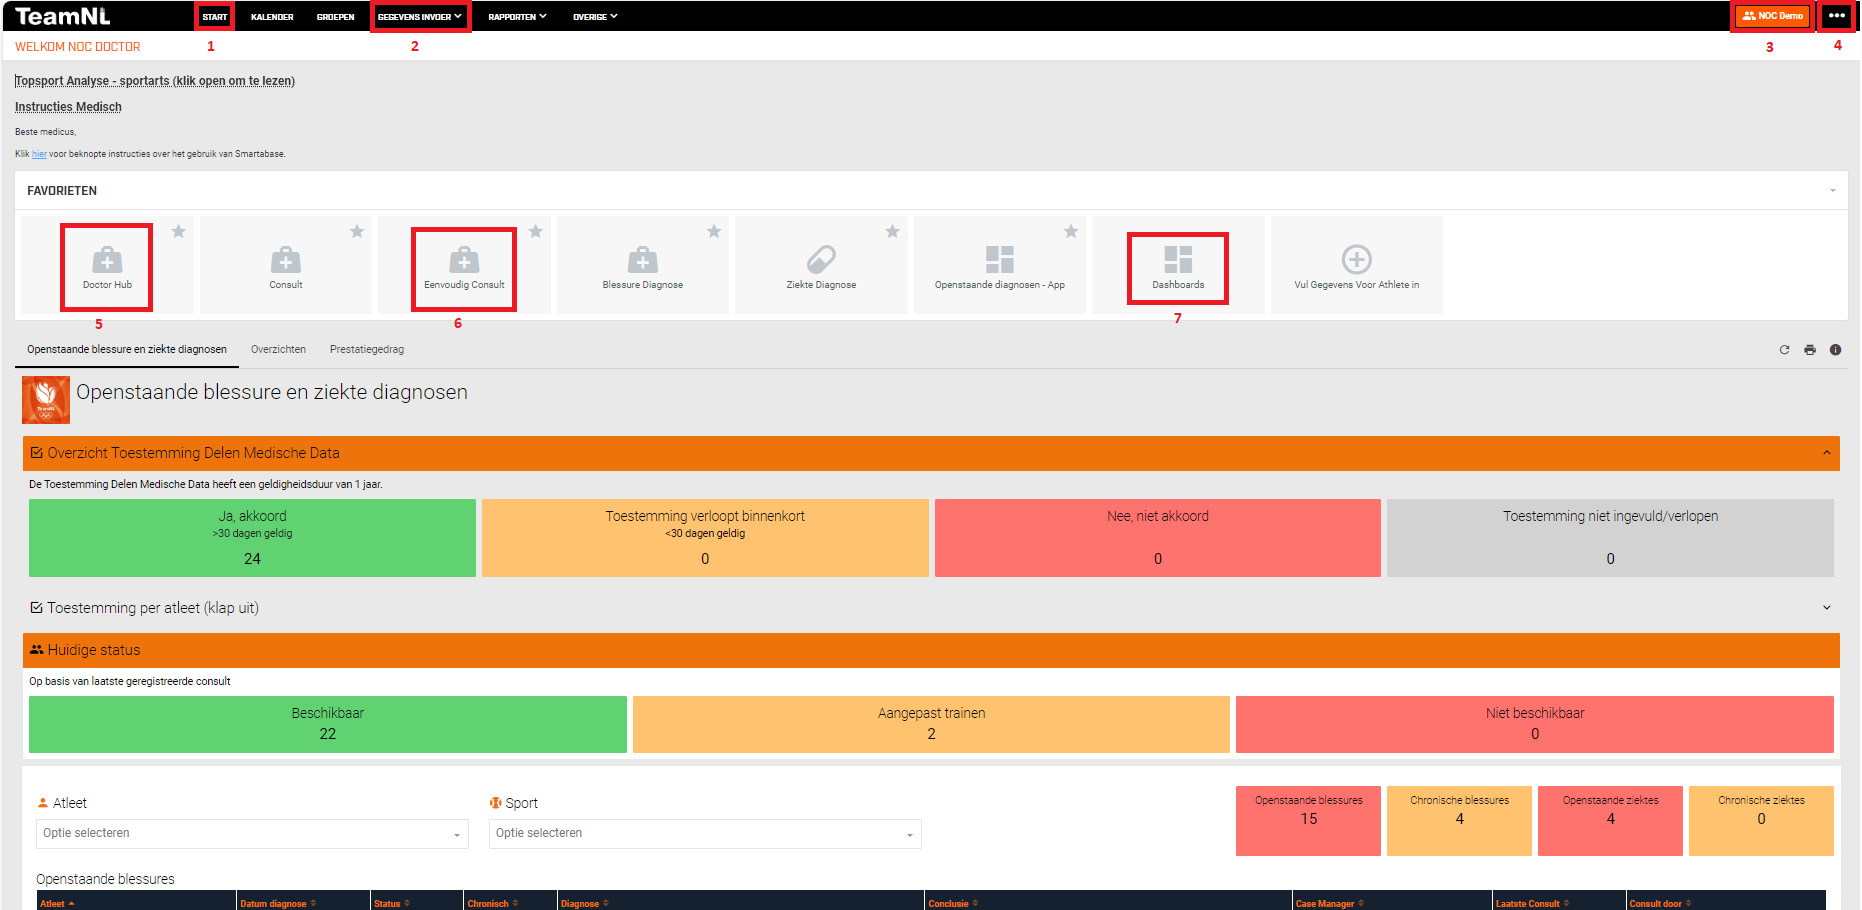Switch to the Overzichten tab
This screenshot has height=910, width=1862.
click(x=278, y=350)
